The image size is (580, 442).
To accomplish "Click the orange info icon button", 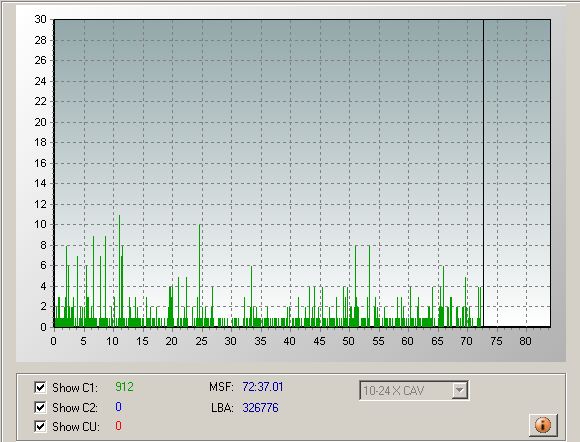I will click(543, 425).
